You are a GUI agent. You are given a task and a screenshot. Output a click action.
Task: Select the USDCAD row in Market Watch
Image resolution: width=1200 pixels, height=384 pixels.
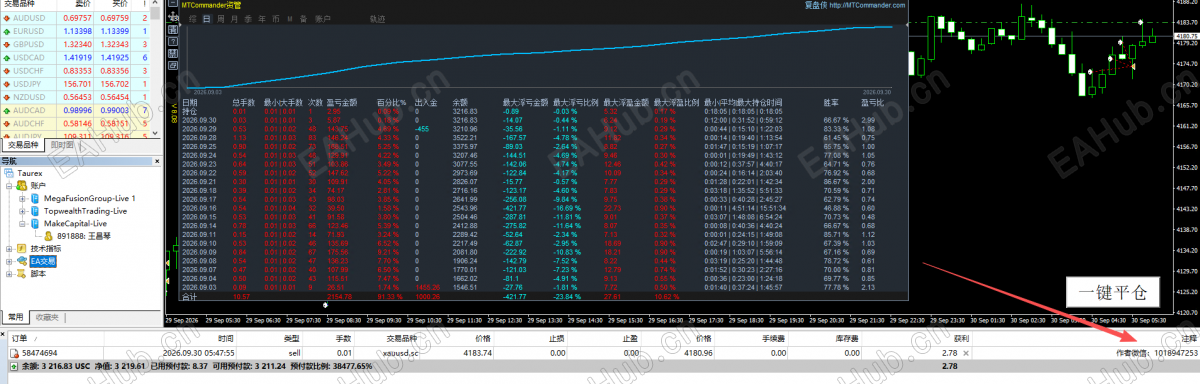coord(76,57)
